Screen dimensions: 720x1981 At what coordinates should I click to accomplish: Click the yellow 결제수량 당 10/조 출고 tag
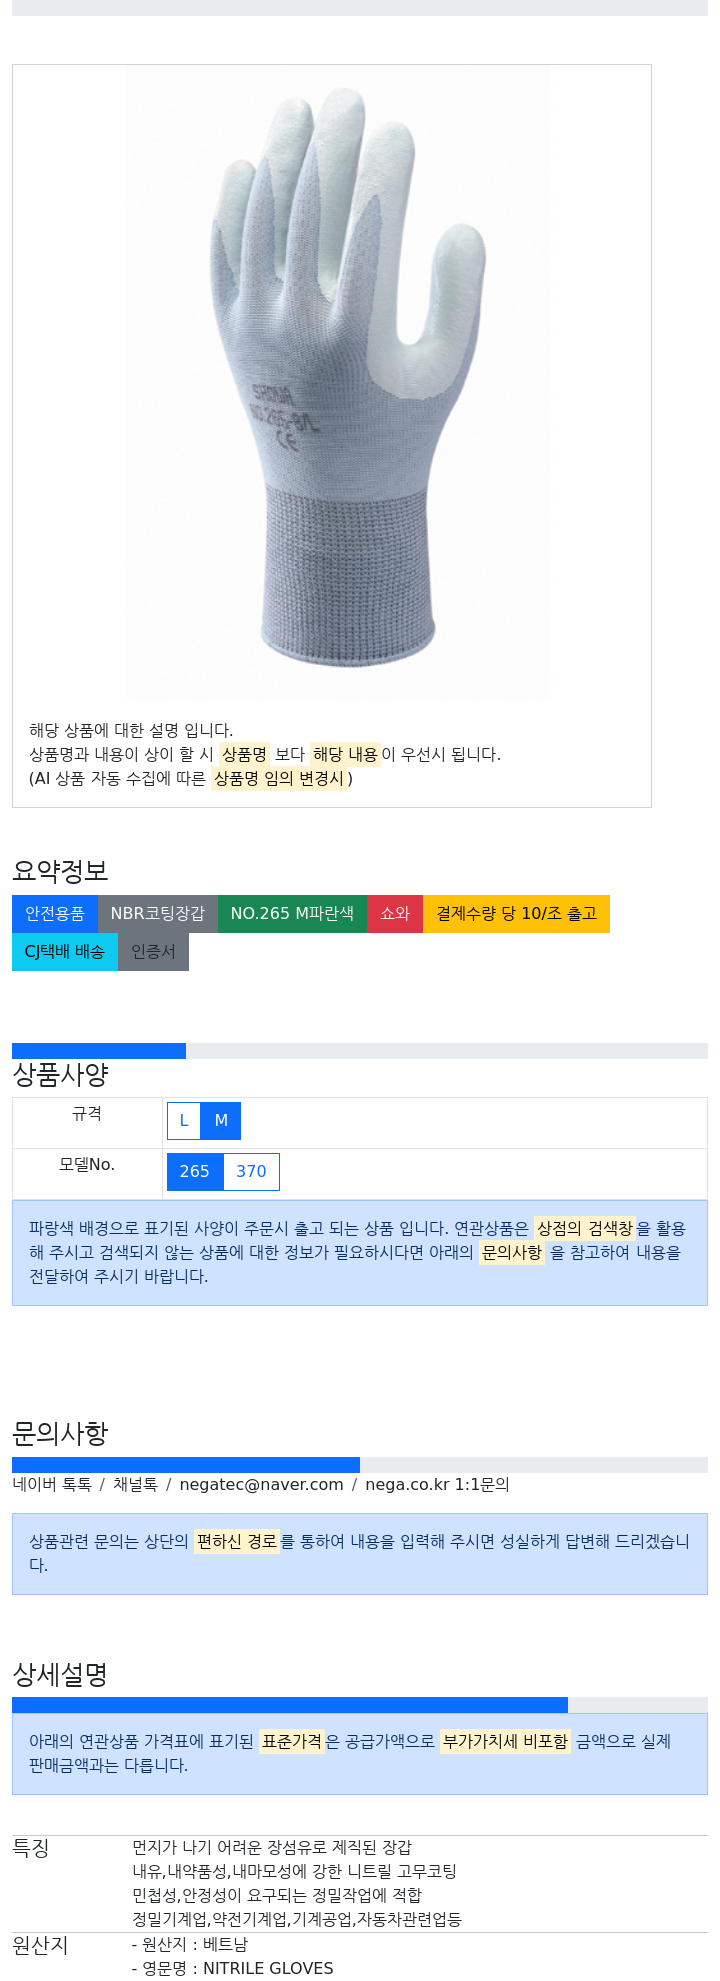pyautogui.click(x=516, y=914)
